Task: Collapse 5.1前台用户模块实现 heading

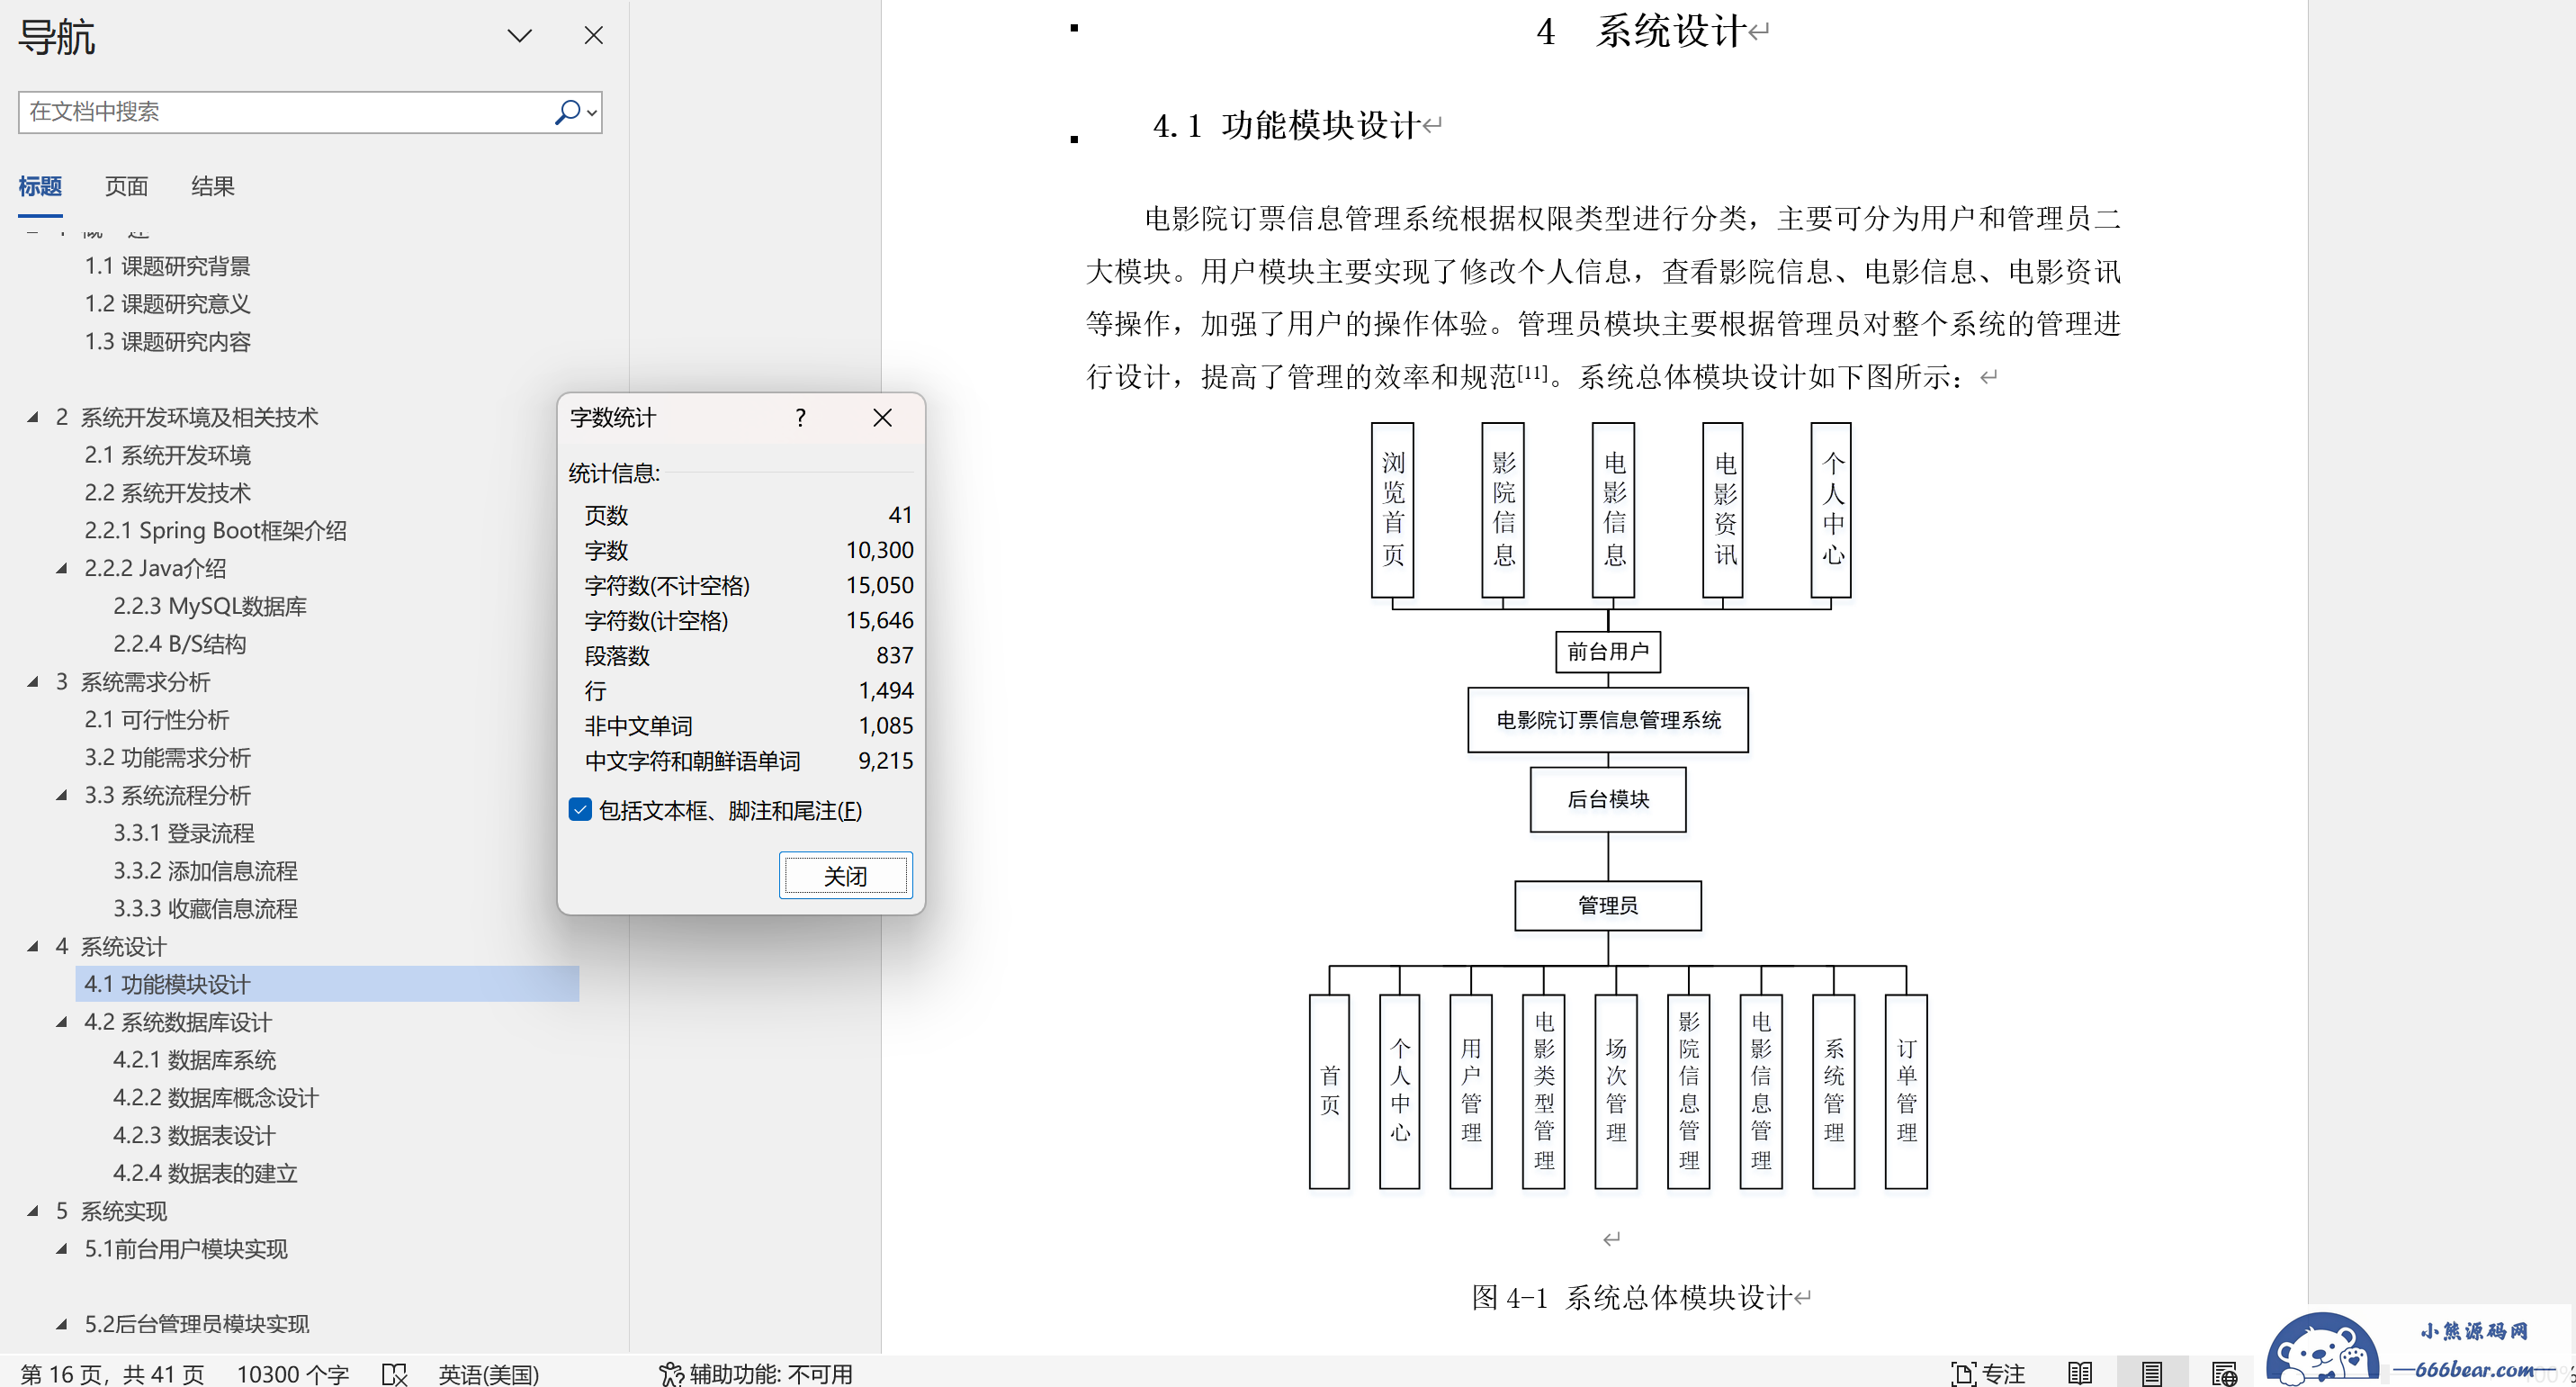Action: click(x=62, y=1250)
